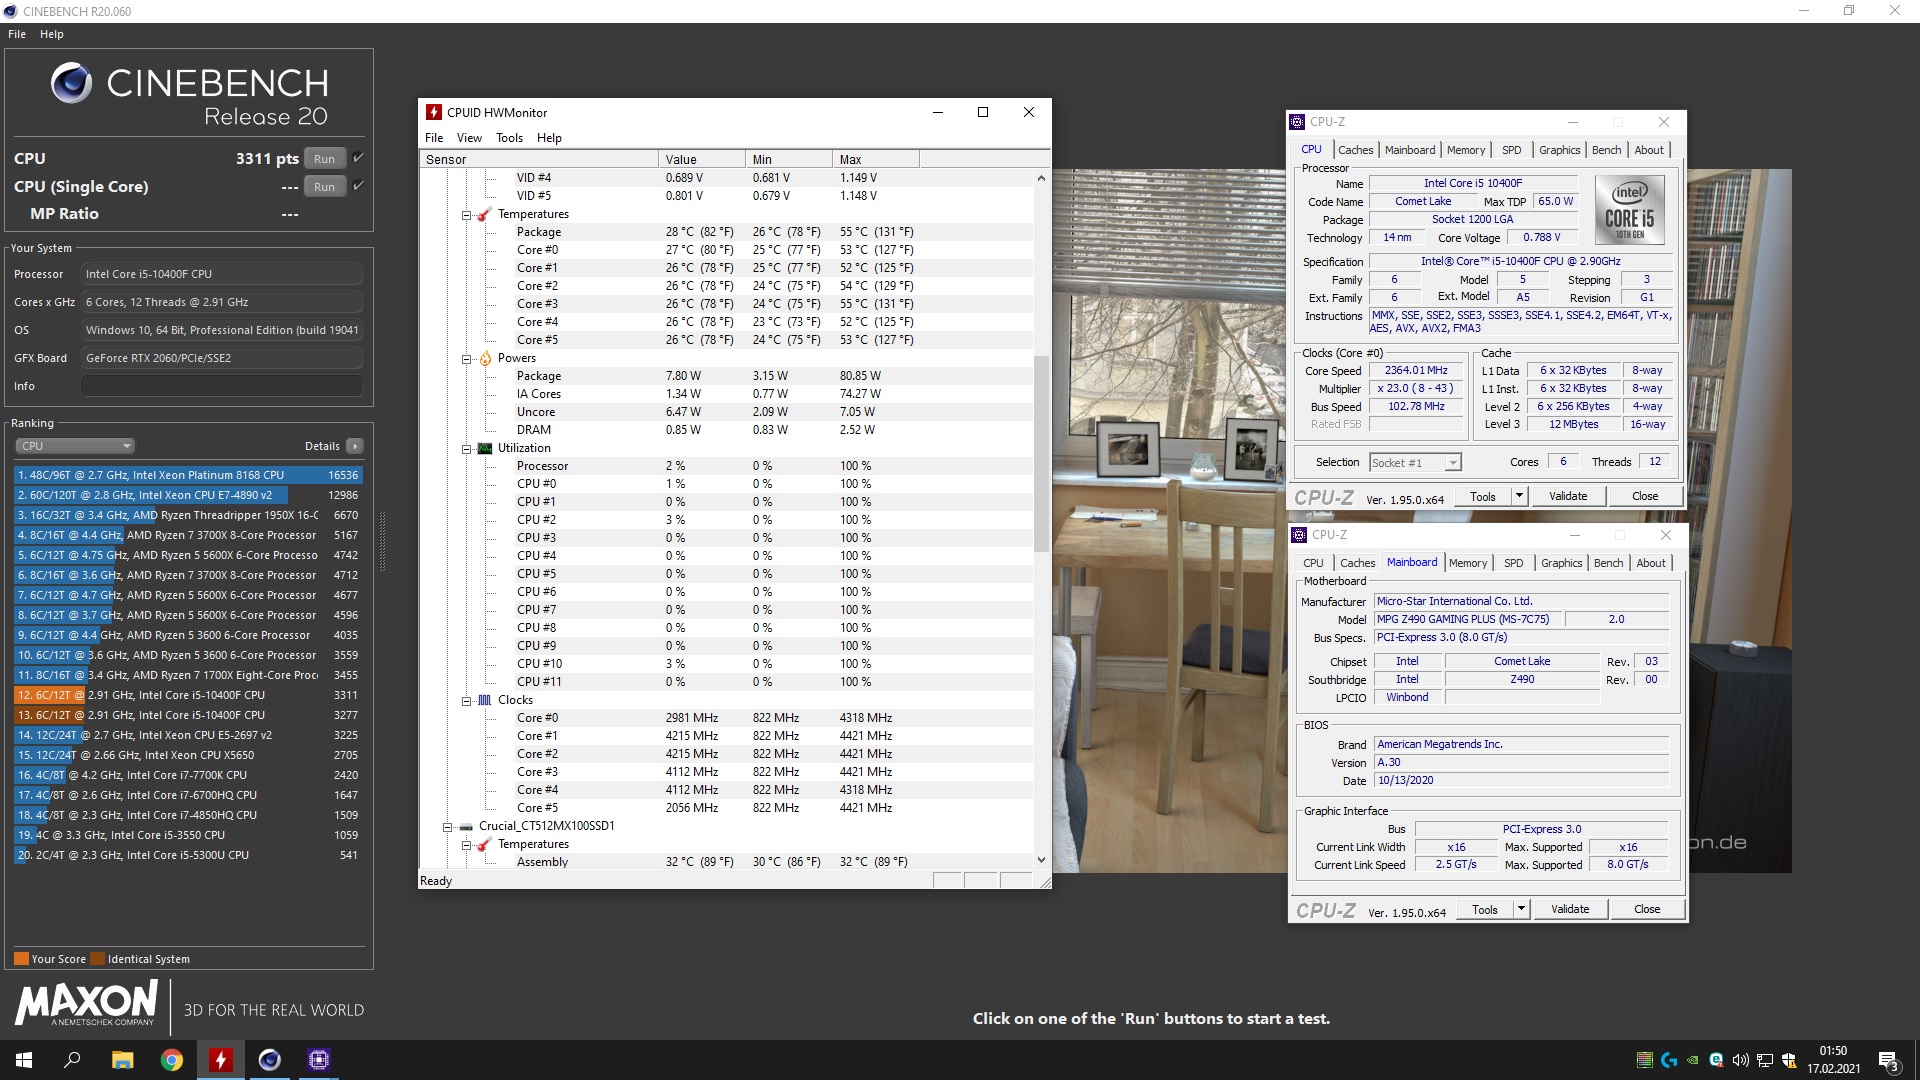Switch to Graphics tab in lower CPU-Z window
The height and width of the screenshot is (1080, 1920).
point(1562,563)
